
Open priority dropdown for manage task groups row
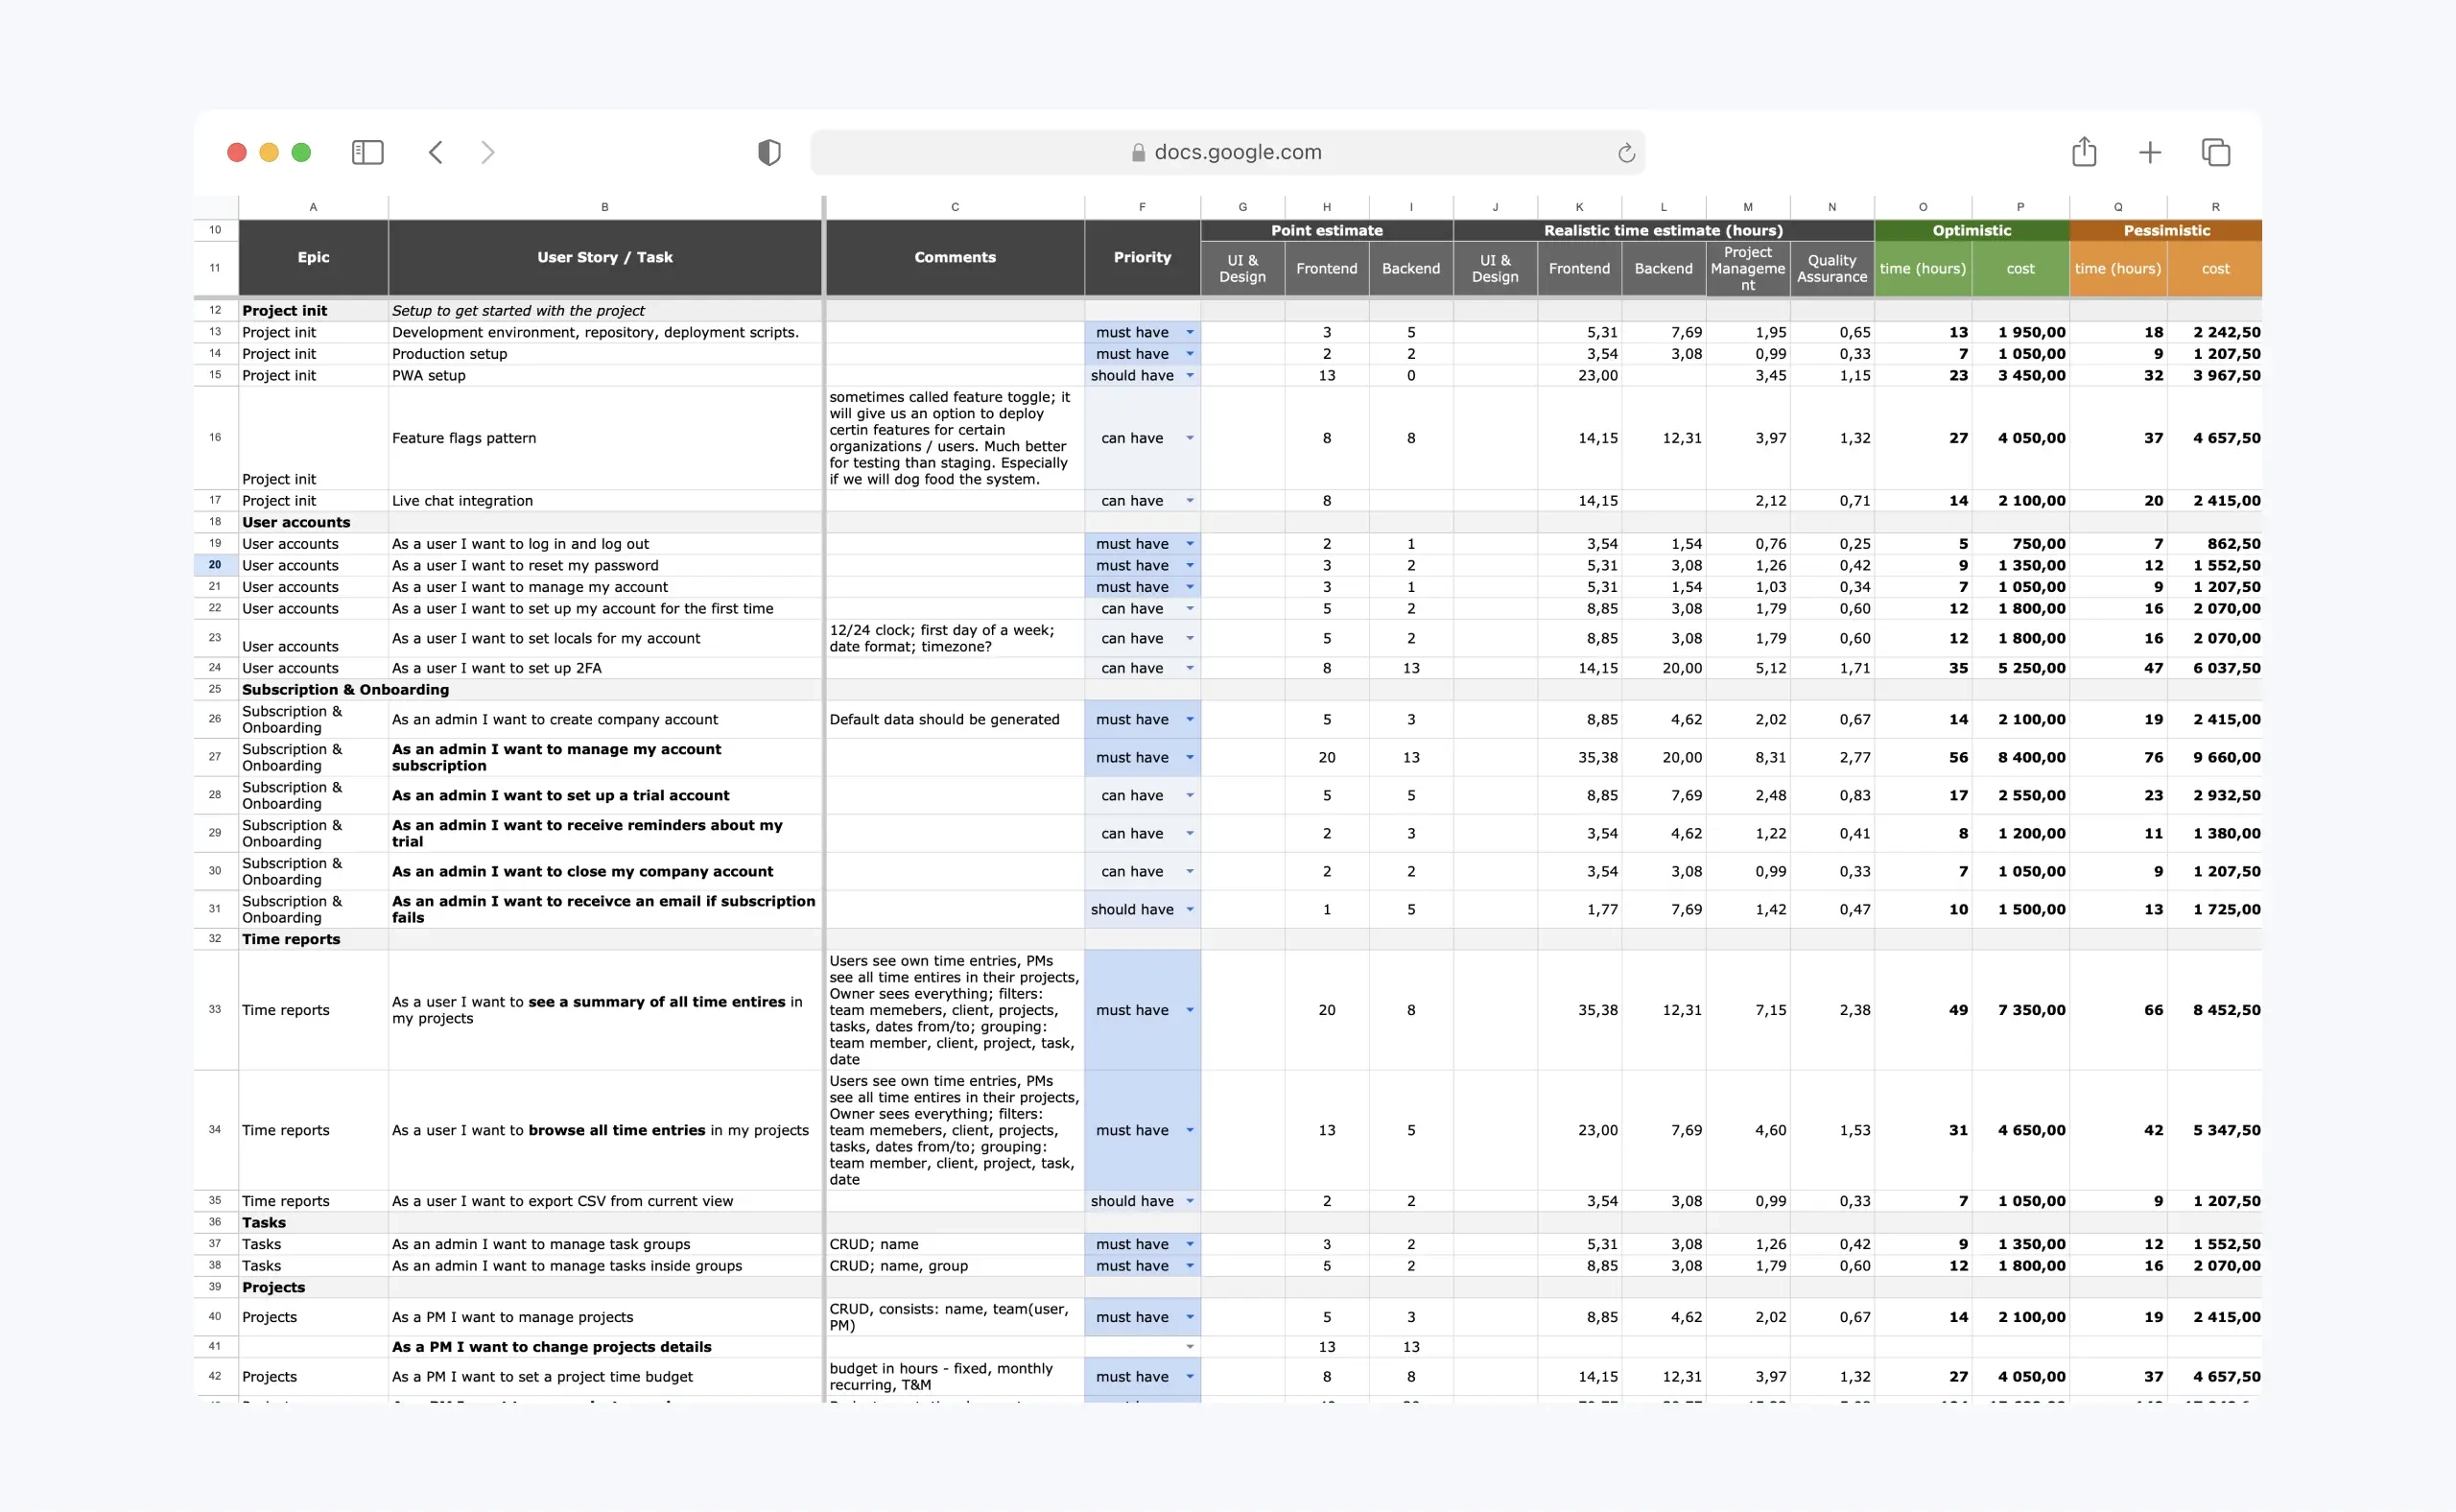pyautogui.click(x=1190, y=1244)
